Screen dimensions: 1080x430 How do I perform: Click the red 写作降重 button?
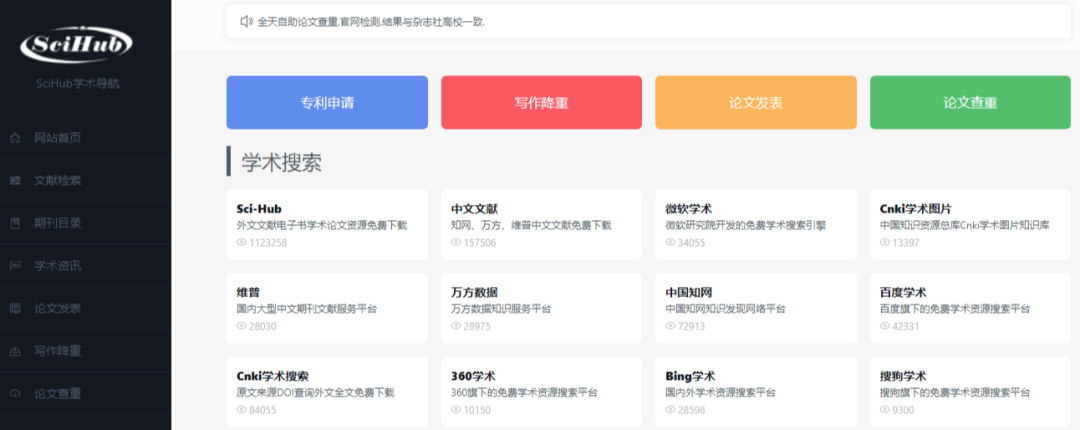pos(541,103)
